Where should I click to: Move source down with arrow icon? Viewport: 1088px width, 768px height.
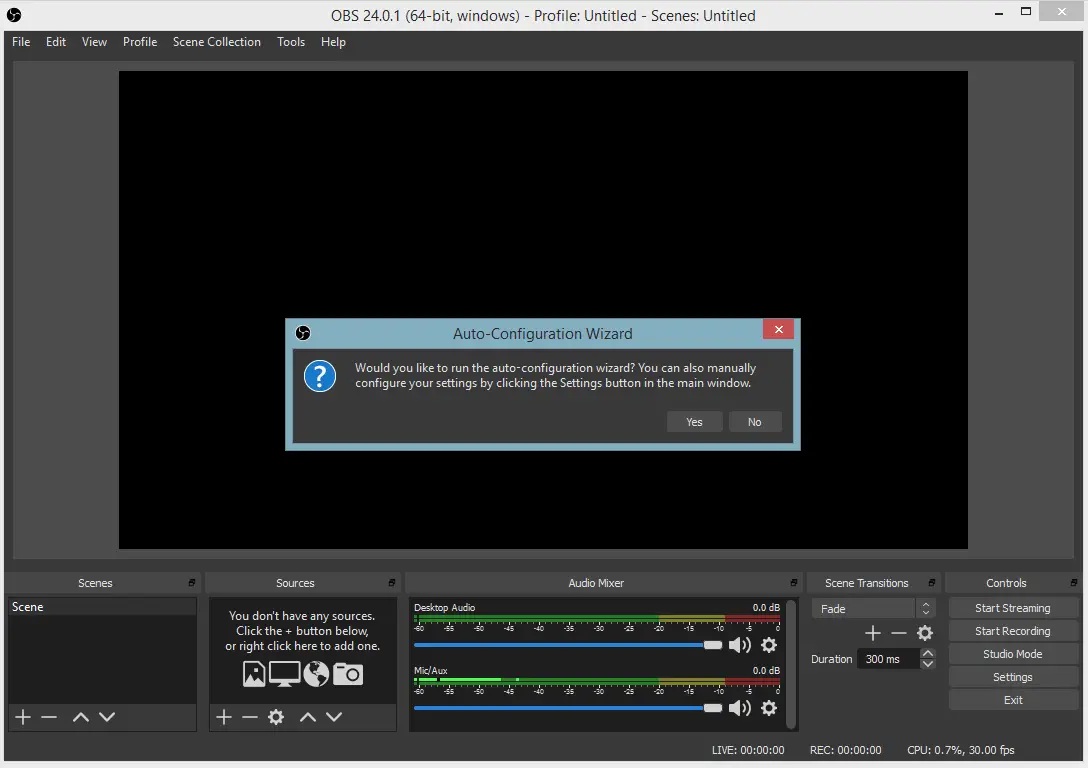(334, 717)
